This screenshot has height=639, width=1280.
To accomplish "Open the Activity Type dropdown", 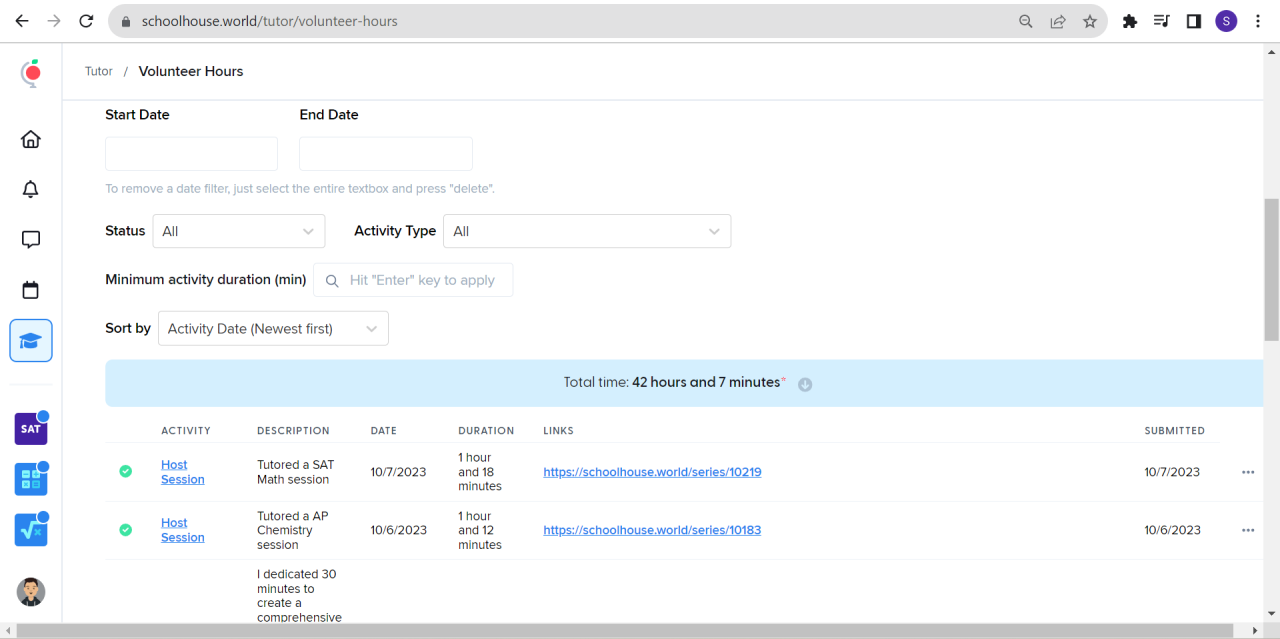I will (587, 231).
